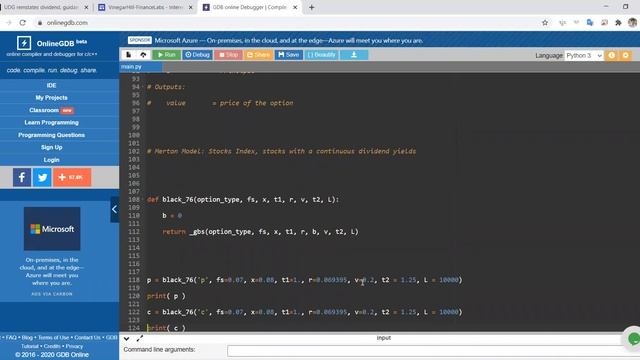Image resolution: width=640 pixels, height=360 pixels.
Task: Click line 122 c = black_76 call
Action: pos(304,312)
